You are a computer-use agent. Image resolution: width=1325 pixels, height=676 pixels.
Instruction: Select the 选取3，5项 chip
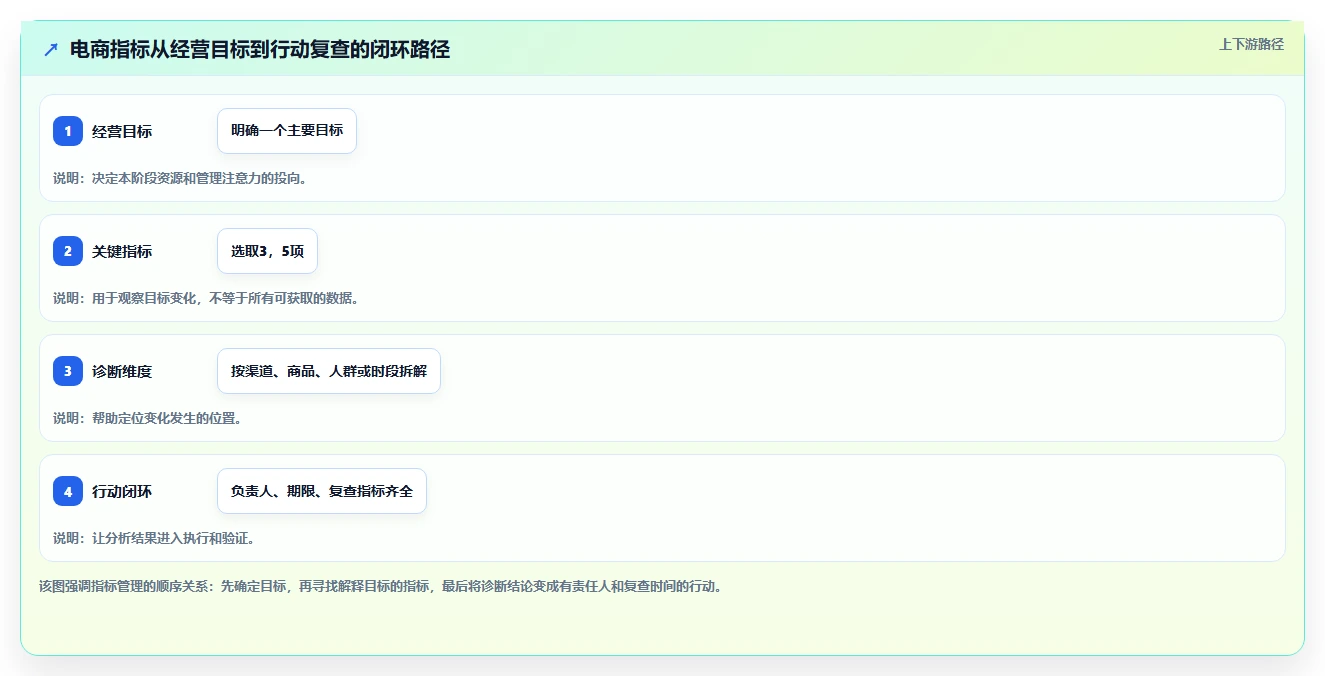click(x=267, y=251)
